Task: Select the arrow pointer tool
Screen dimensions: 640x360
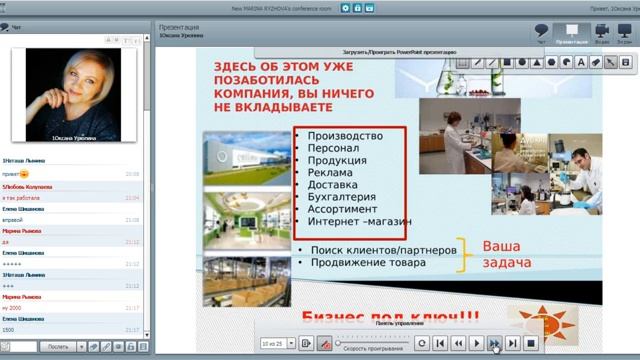Action: [x=611, y=62]
